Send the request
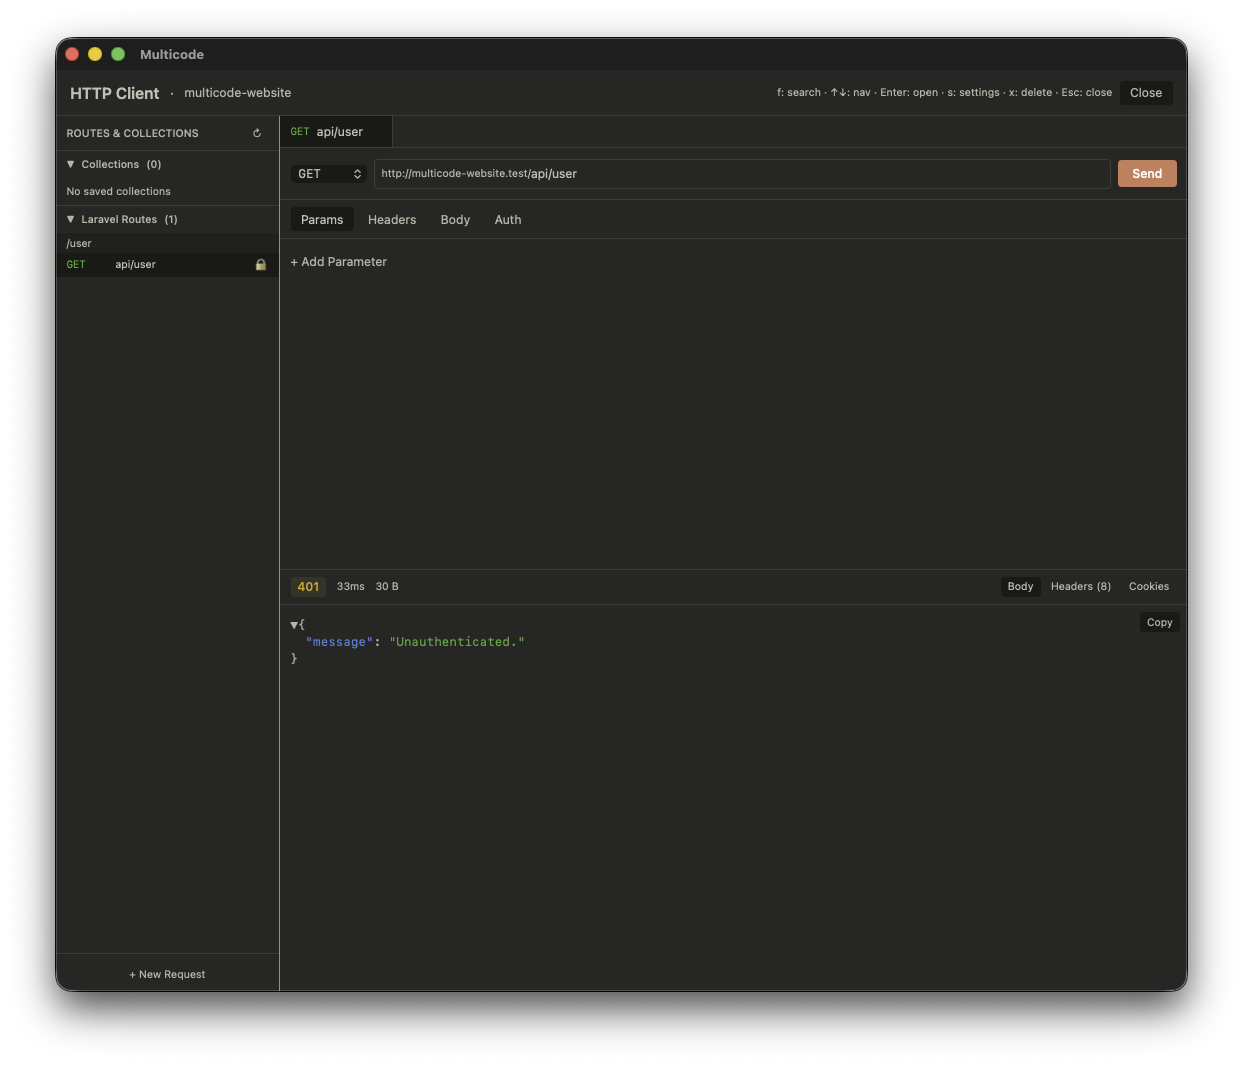Image resolution: width=1243 pixels, height=1065 pixels. point(1147,174)
